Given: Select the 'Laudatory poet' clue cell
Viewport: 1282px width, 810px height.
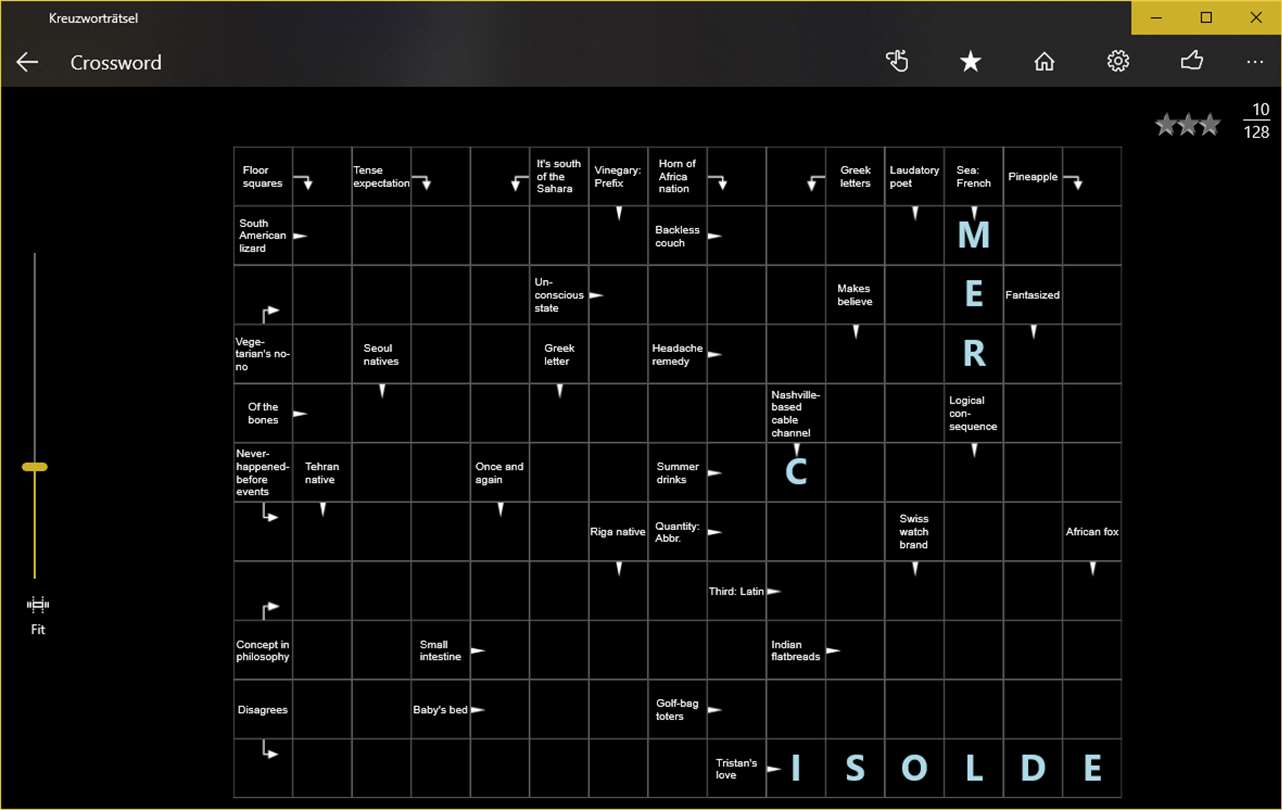Looking at the screenshot, I should coord(914,177).
